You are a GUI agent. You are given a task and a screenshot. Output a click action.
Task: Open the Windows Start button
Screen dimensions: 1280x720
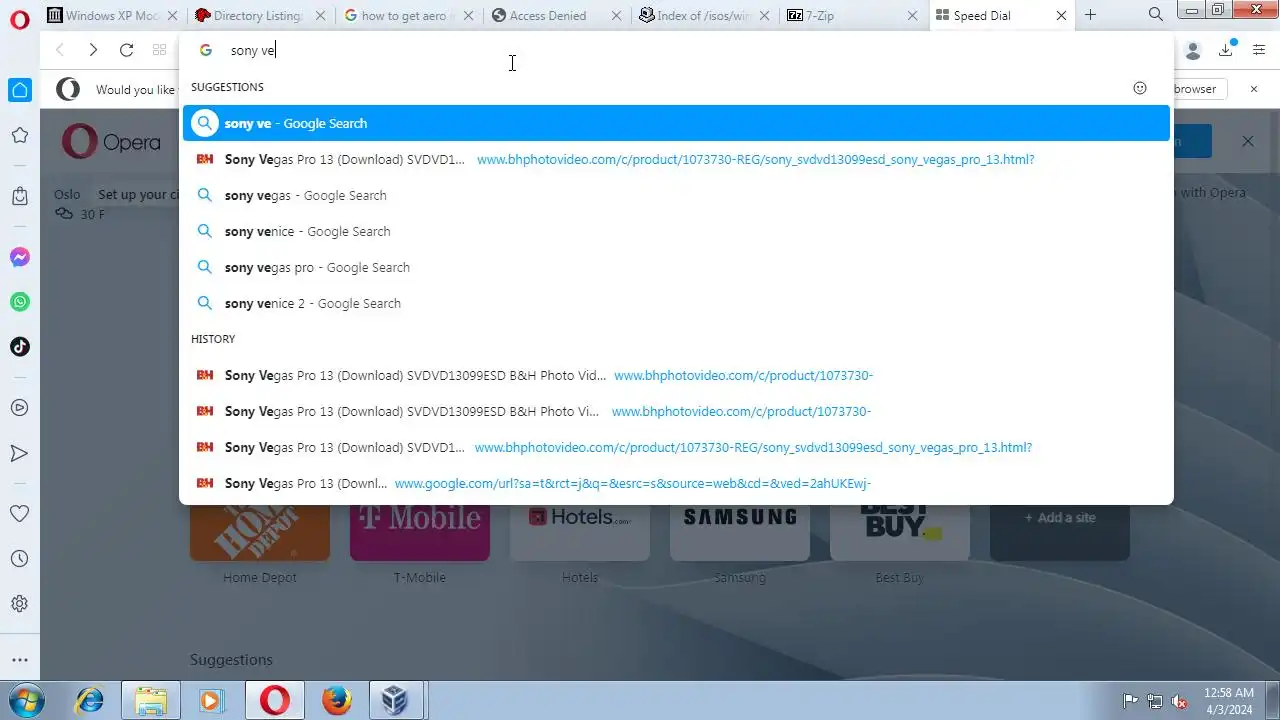point(27,700)
